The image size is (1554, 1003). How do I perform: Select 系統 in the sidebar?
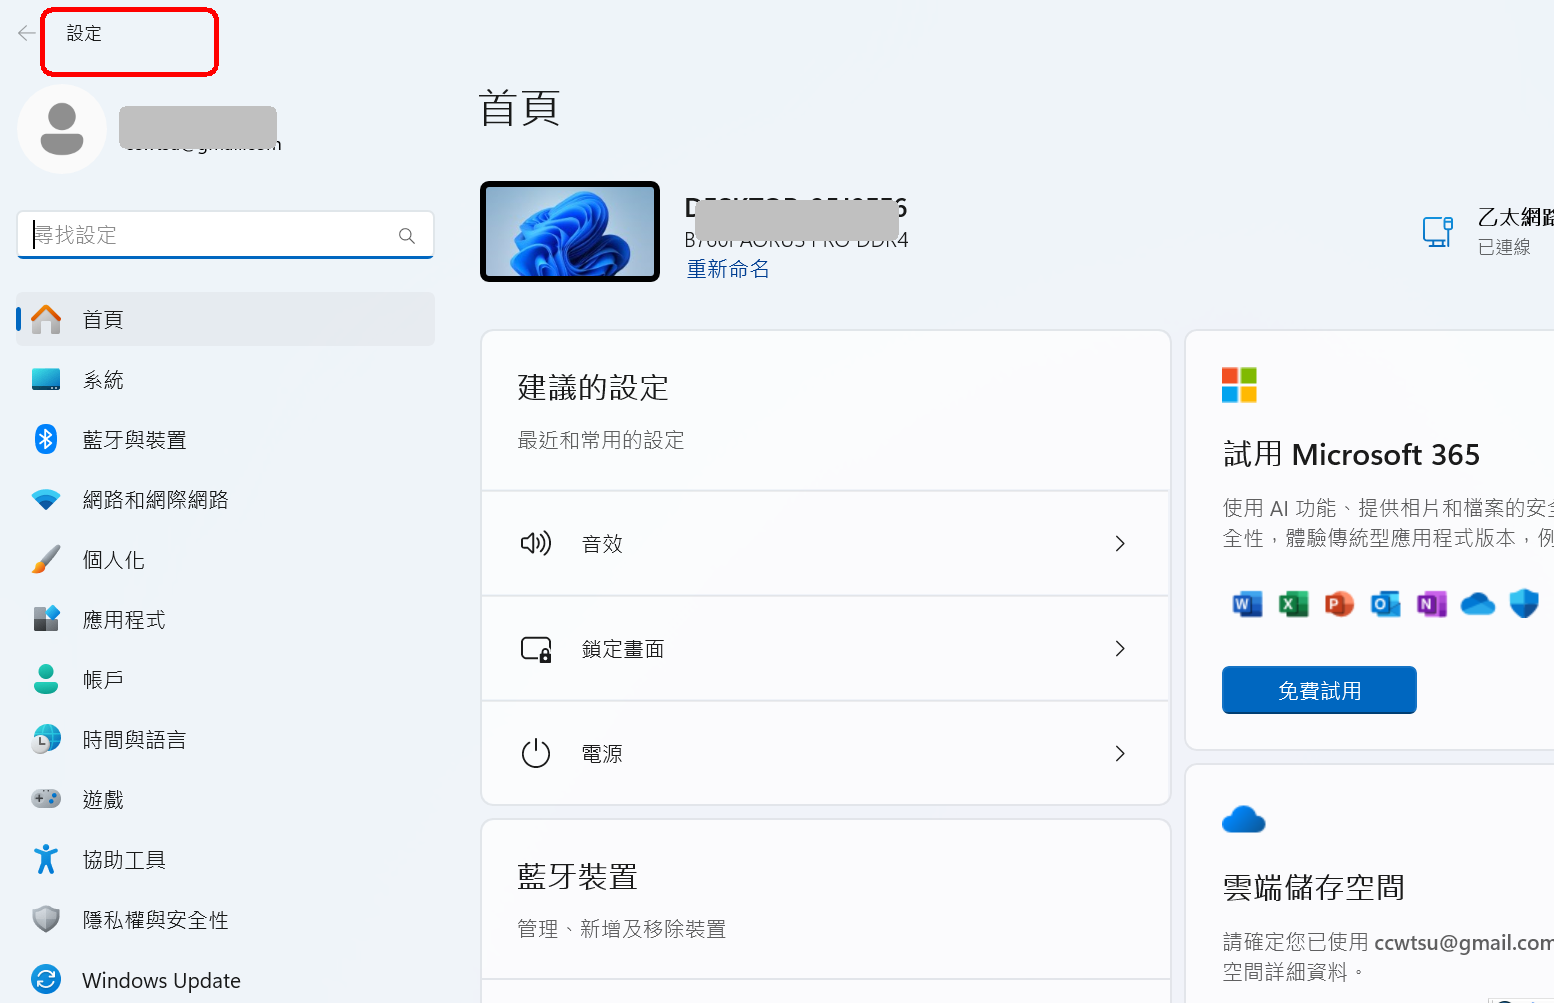[x=103, y=380]
